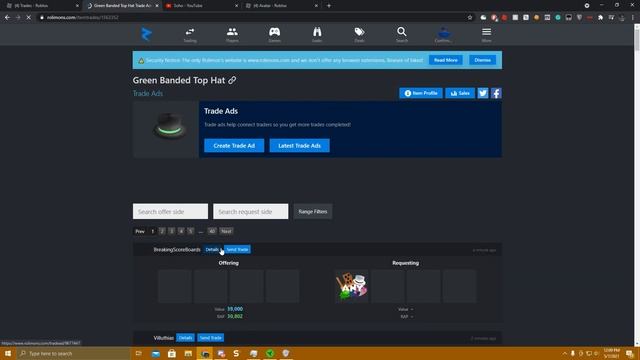Open the Players nav icon
Image resolution: width=640 pixels, height=360 pixels.
click(232, 35)
